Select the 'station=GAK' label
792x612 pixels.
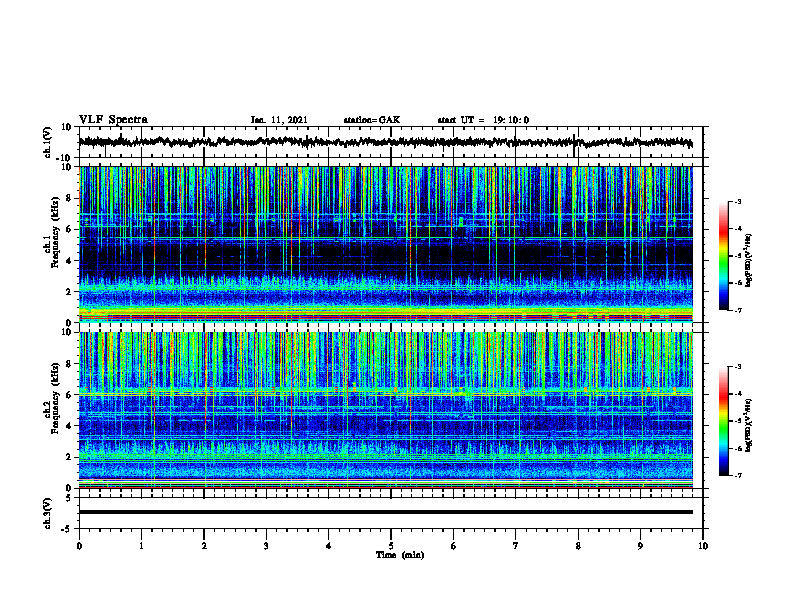coord(372,120)
